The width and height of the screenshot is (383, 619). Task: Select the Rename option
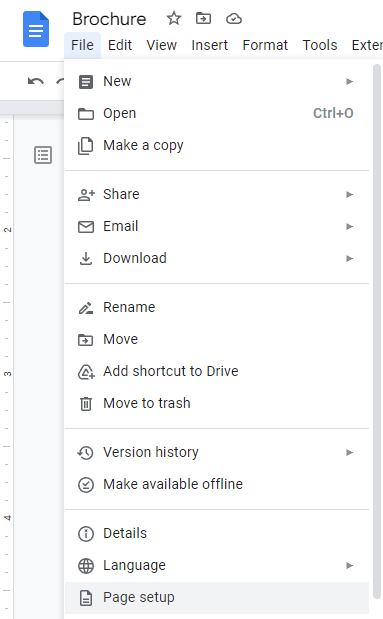pos(217,307)
